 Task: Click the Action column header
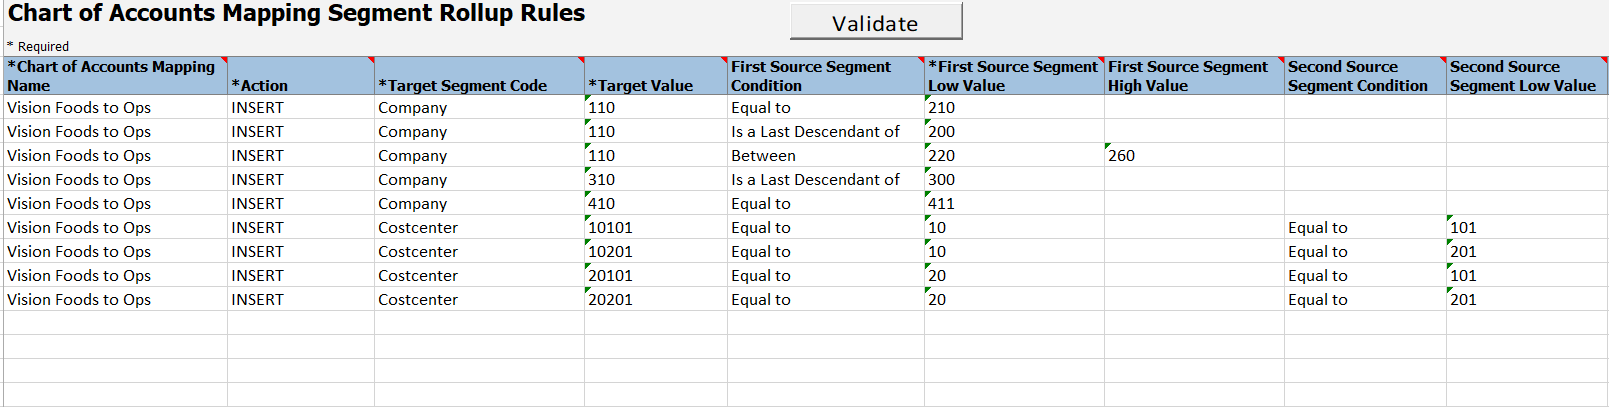click(300, 76)
